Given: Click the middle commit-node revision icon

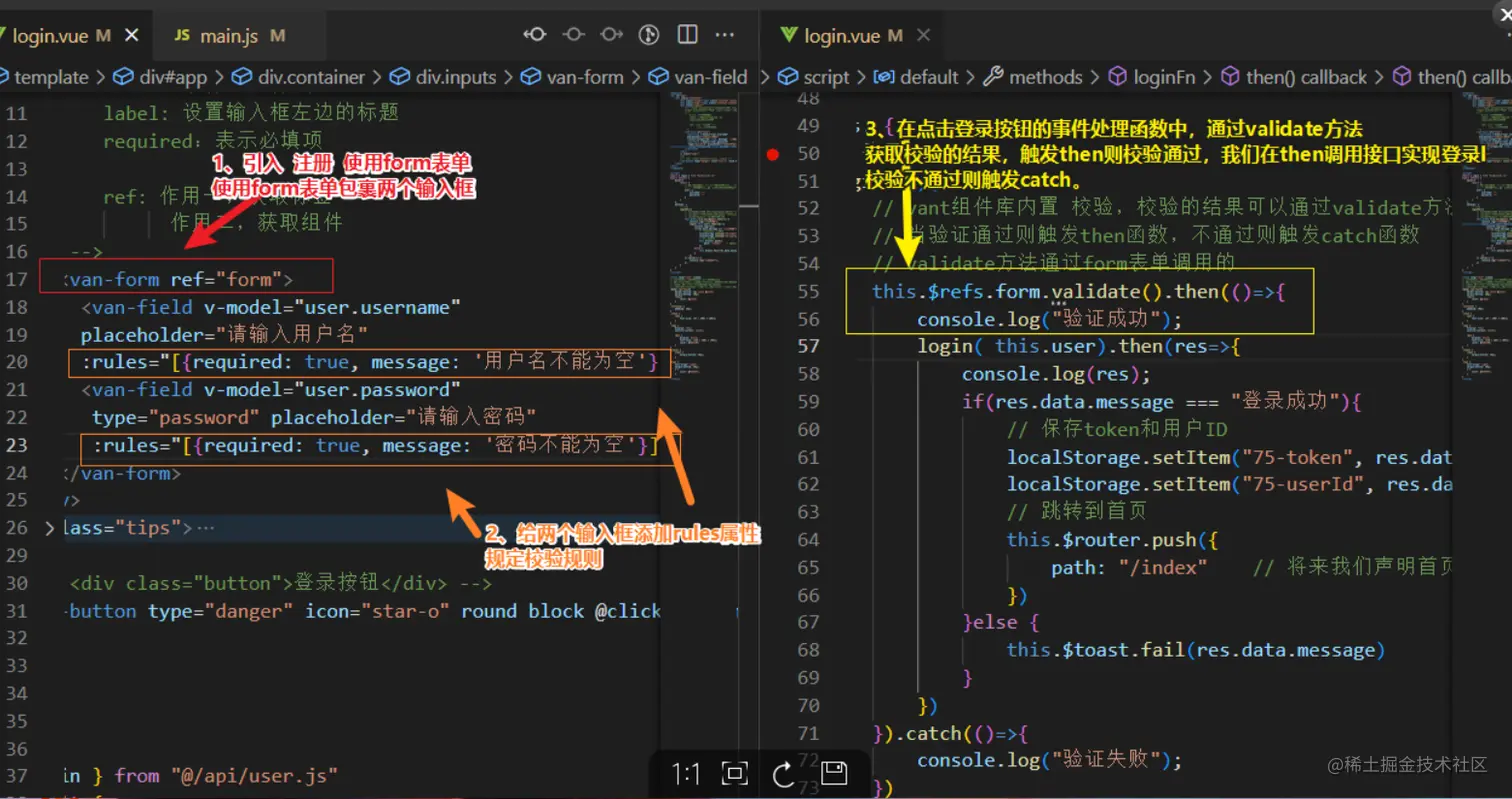Looking at the screenshot, I should click(x=573, y=35).
